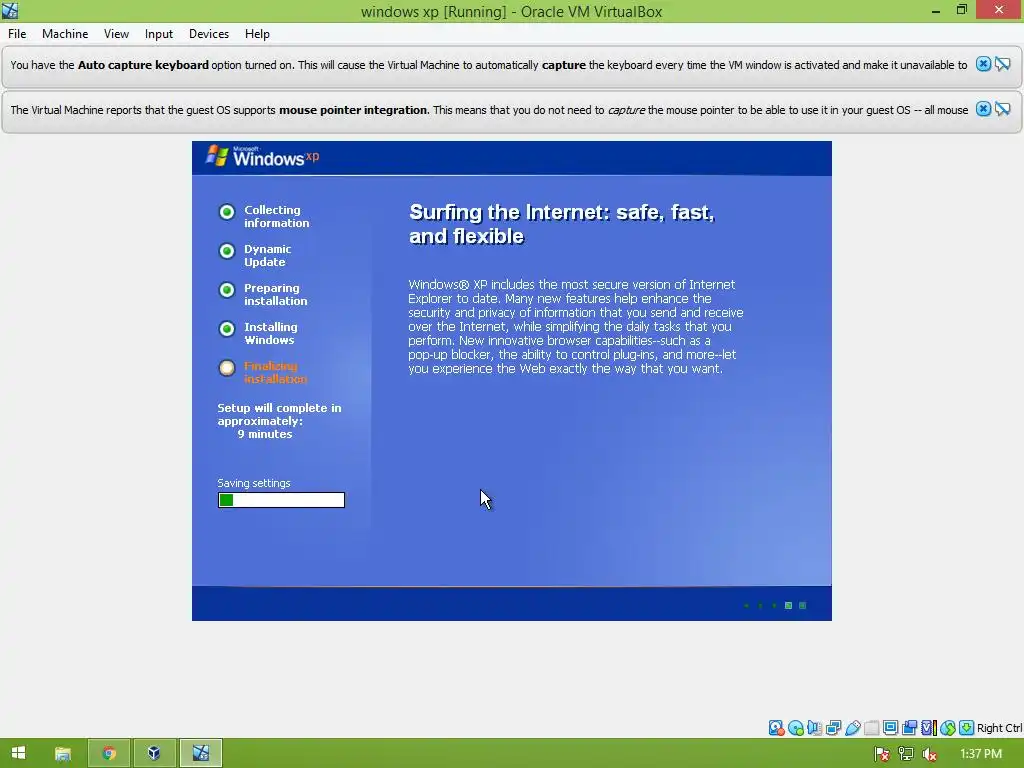
Task: Open Google Chrome from the taskbar
Action: 109,754
